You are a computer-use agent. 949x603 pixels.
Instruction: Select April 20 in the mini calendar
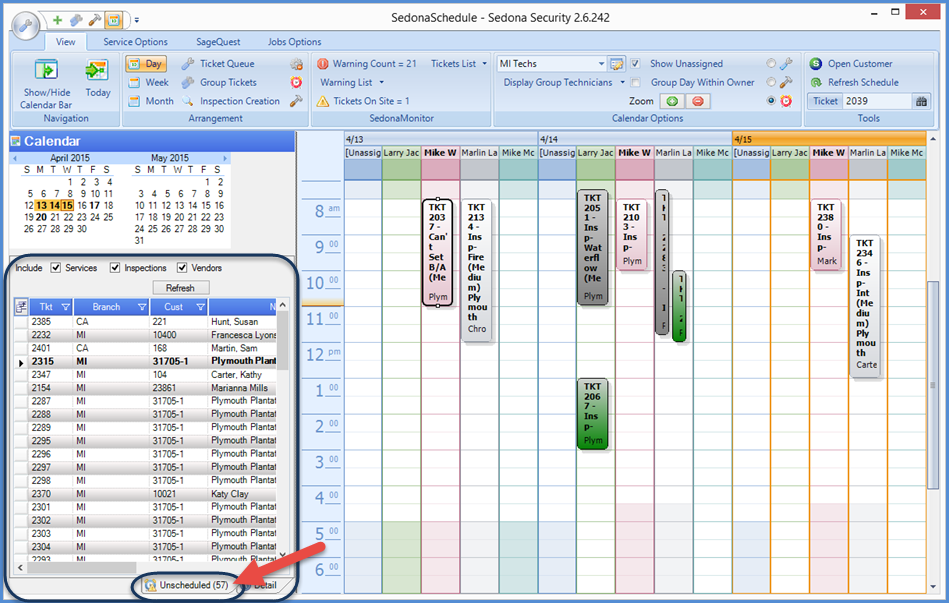click(41, 217)
